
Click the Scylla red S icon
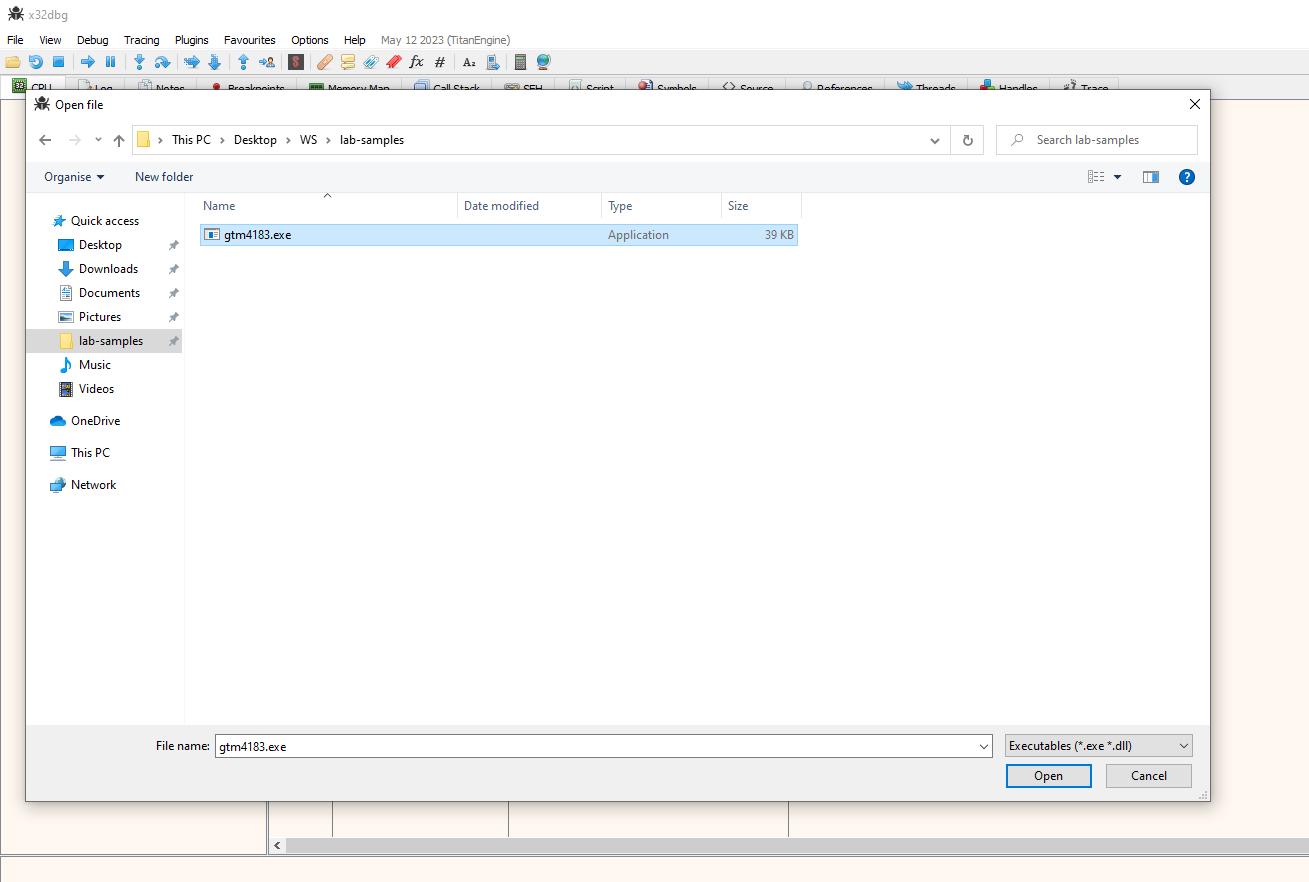tap(295, 62)
